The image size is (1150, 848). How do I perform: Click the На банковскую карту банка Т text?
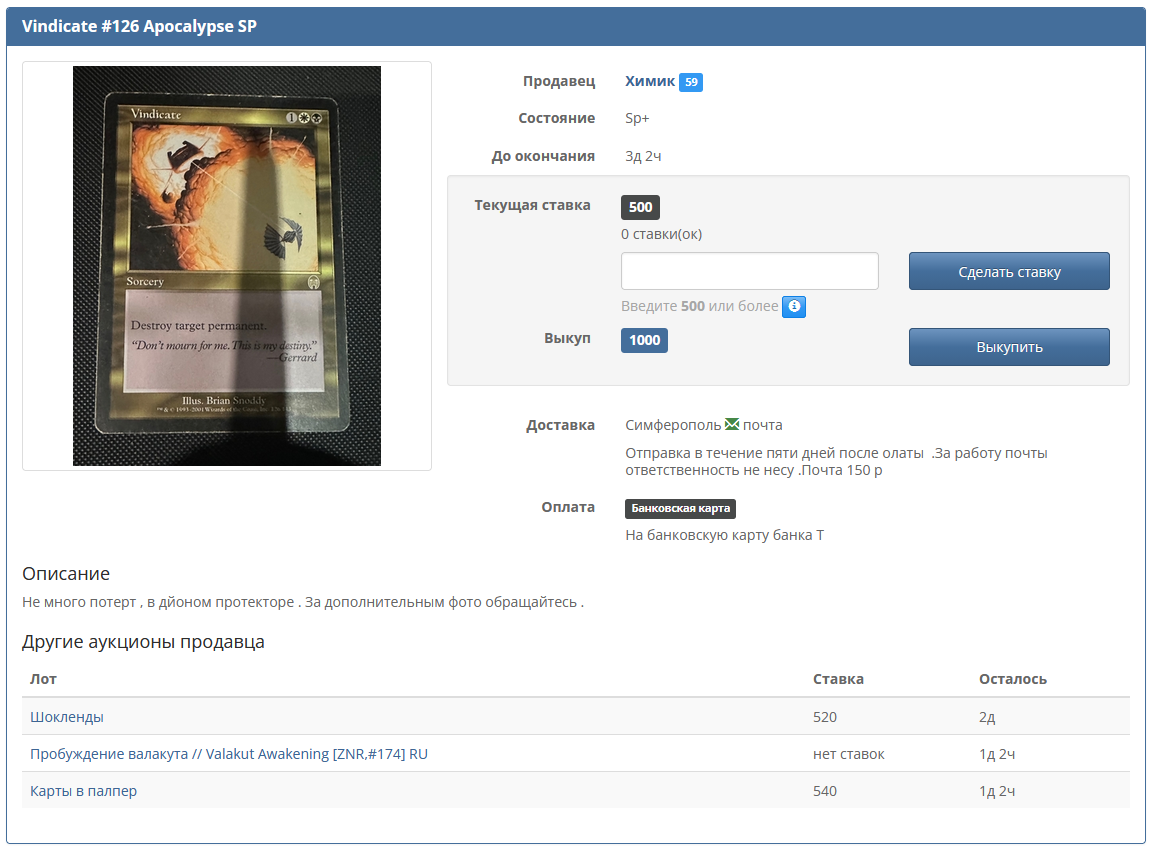click(725, 535)
